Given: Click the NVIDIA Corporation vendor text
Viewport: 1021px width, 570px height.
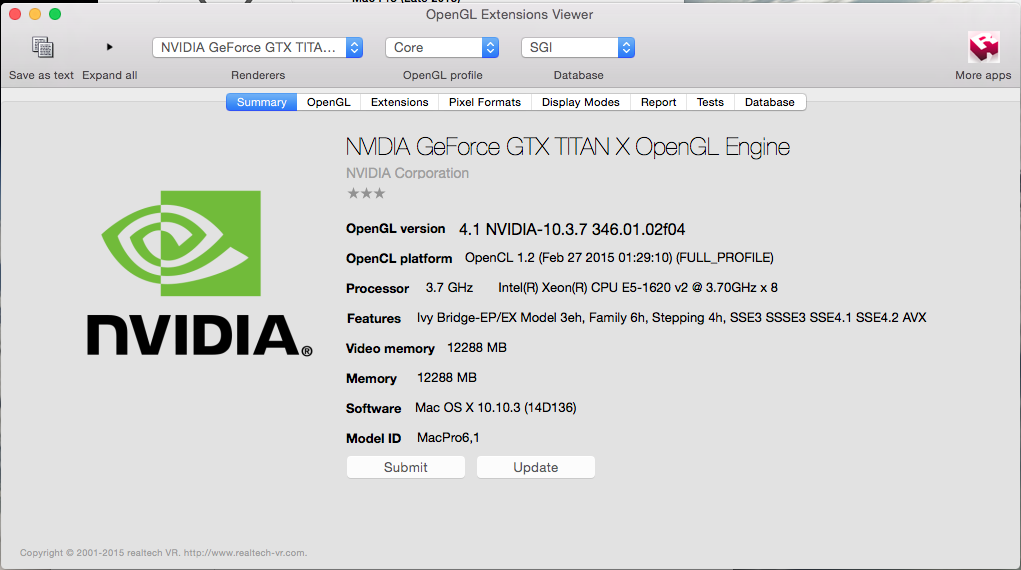Looking at the screenshot, I should 407,173.
